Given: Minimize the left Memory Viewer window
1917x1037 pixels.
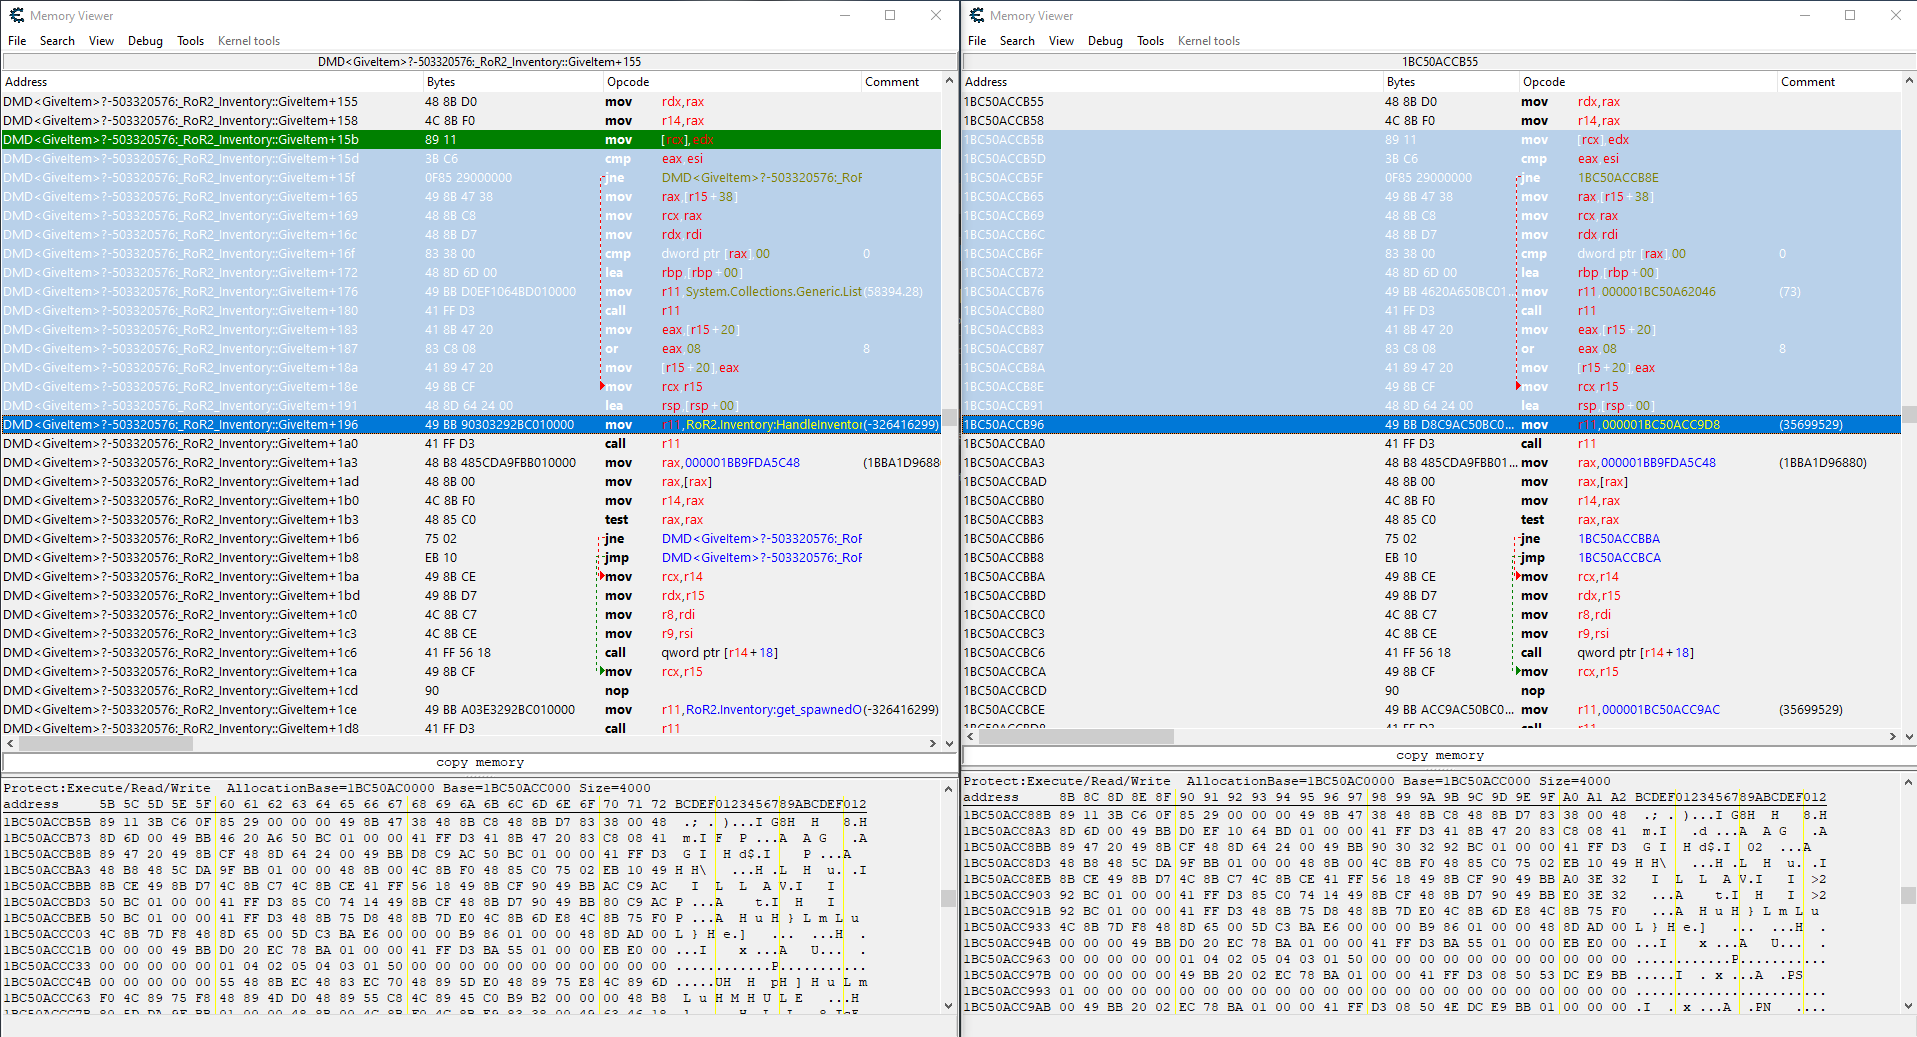Looking at the screenshot, I should pyautogui.click(x=844, y=15).
